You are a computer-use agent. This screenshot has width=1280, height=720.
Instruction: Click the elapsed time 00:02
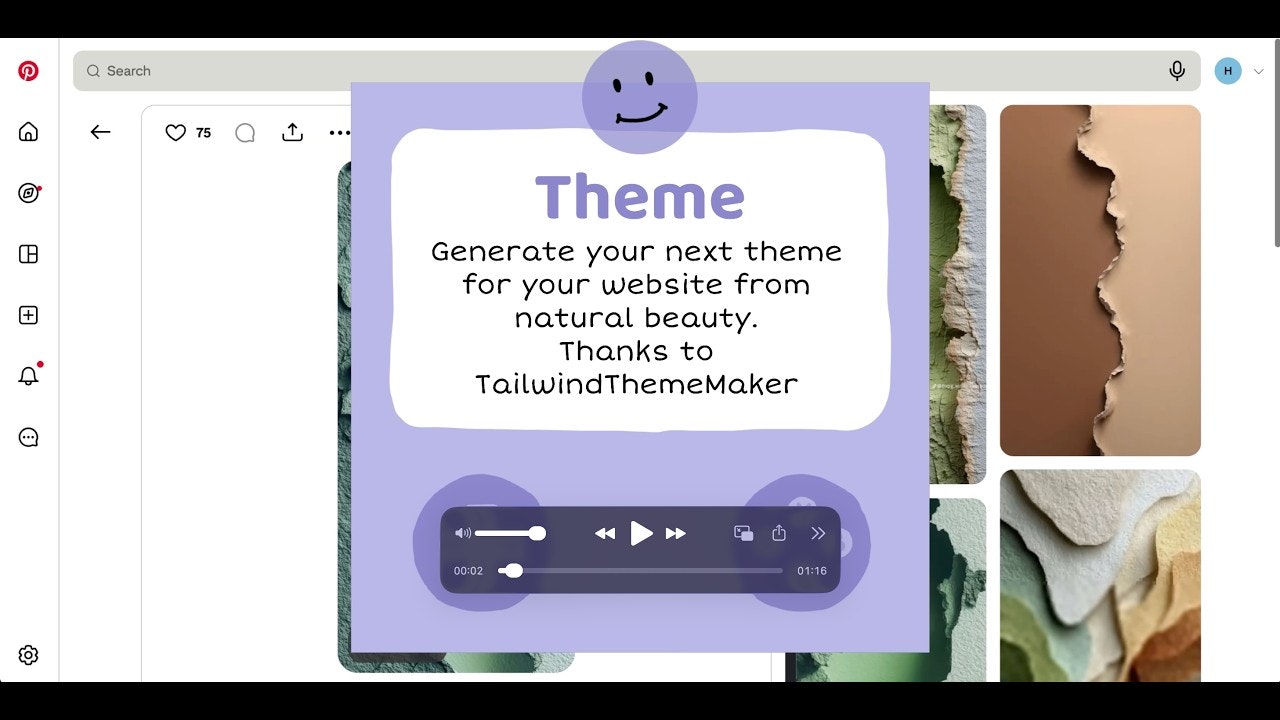click(468, 571)
